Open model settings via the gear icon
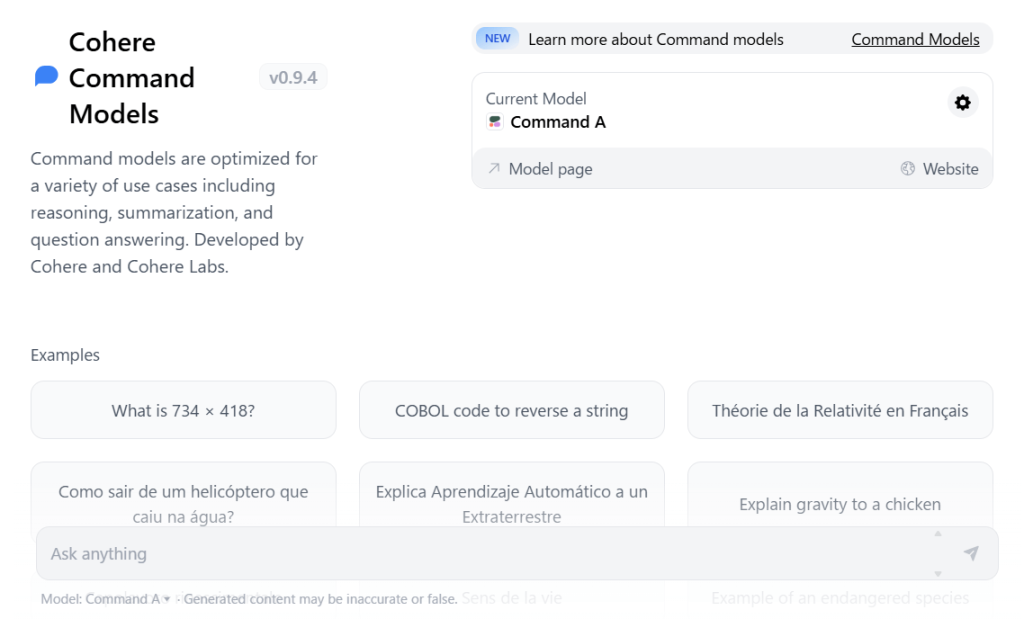1024x619 pixels. click(x=962, y=103)
